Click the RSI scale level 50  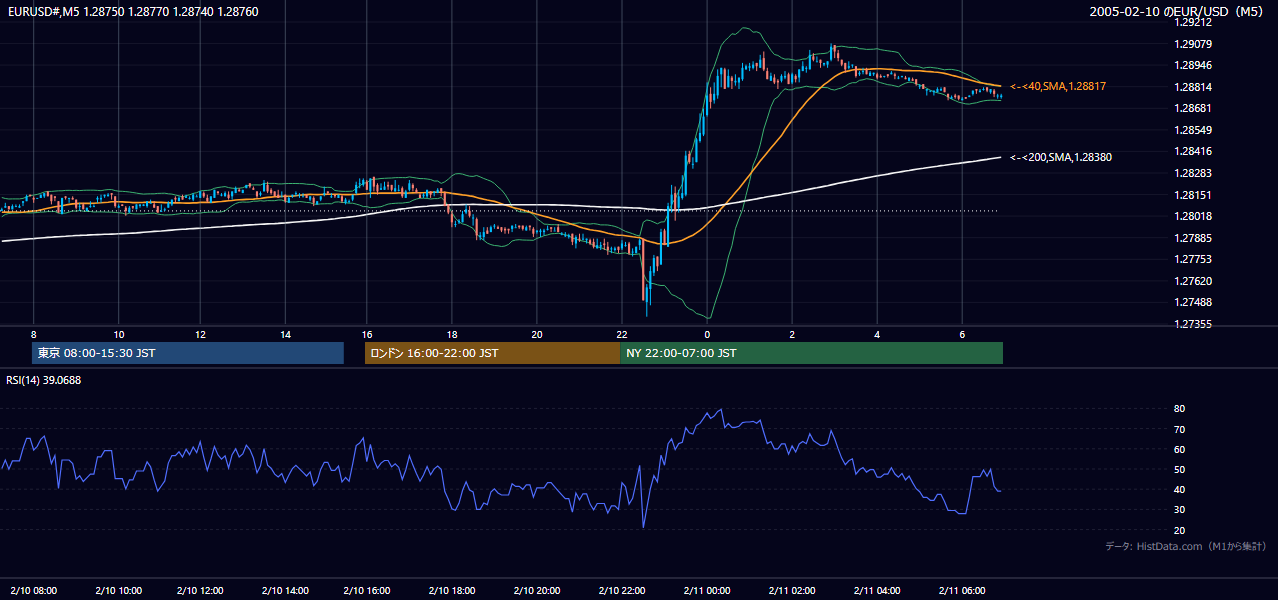coord(1180,469)
